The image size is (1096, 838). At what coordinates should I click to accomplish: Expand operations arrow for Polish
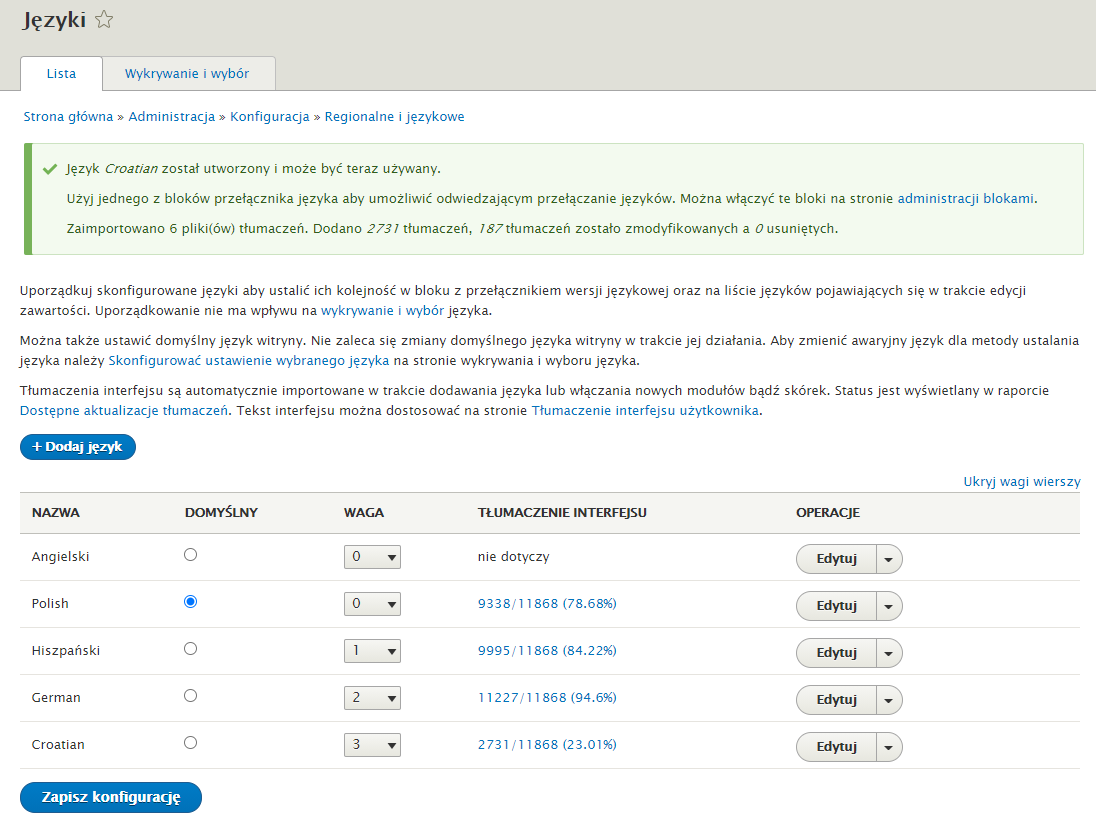[x=889, y=606]
